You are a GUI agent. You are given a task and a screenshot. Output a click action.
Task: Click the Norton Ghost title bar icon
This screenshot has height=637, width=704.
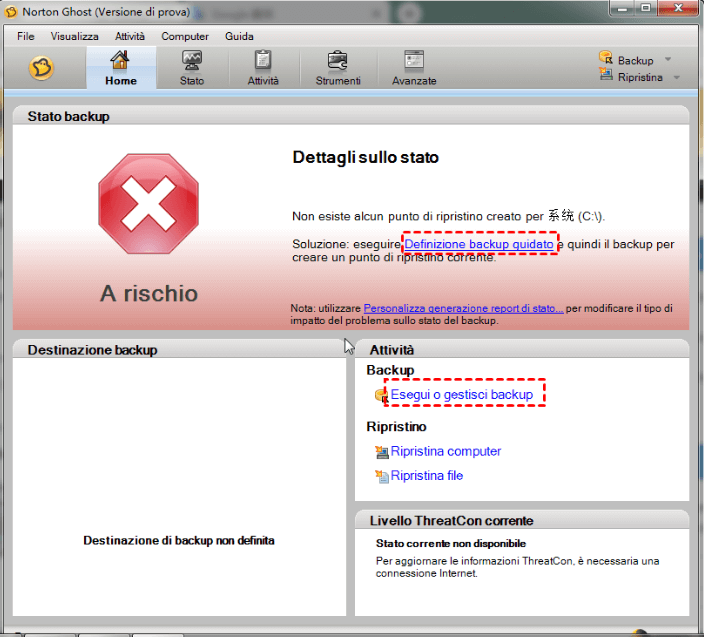coord(11,12)
